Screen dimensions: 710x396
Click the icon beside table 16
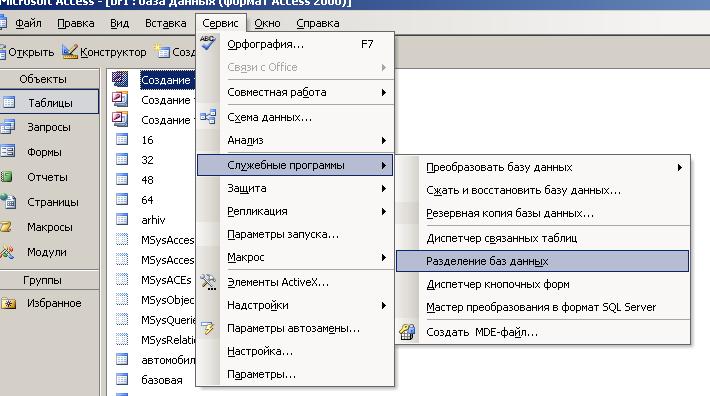pyautogui.click(x=122, y=139)
